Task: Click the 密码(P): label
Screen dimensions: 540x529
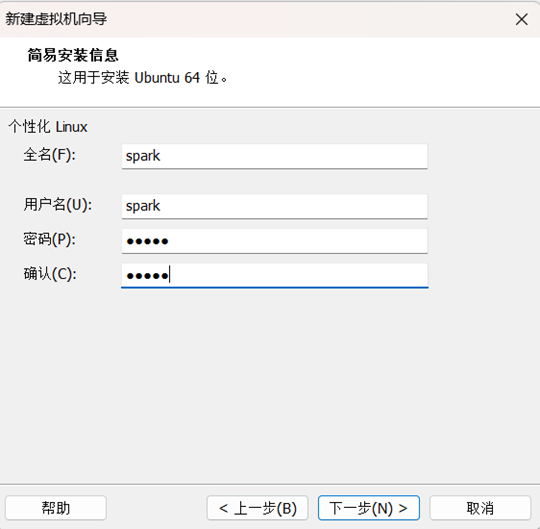Action: (50, 239)
